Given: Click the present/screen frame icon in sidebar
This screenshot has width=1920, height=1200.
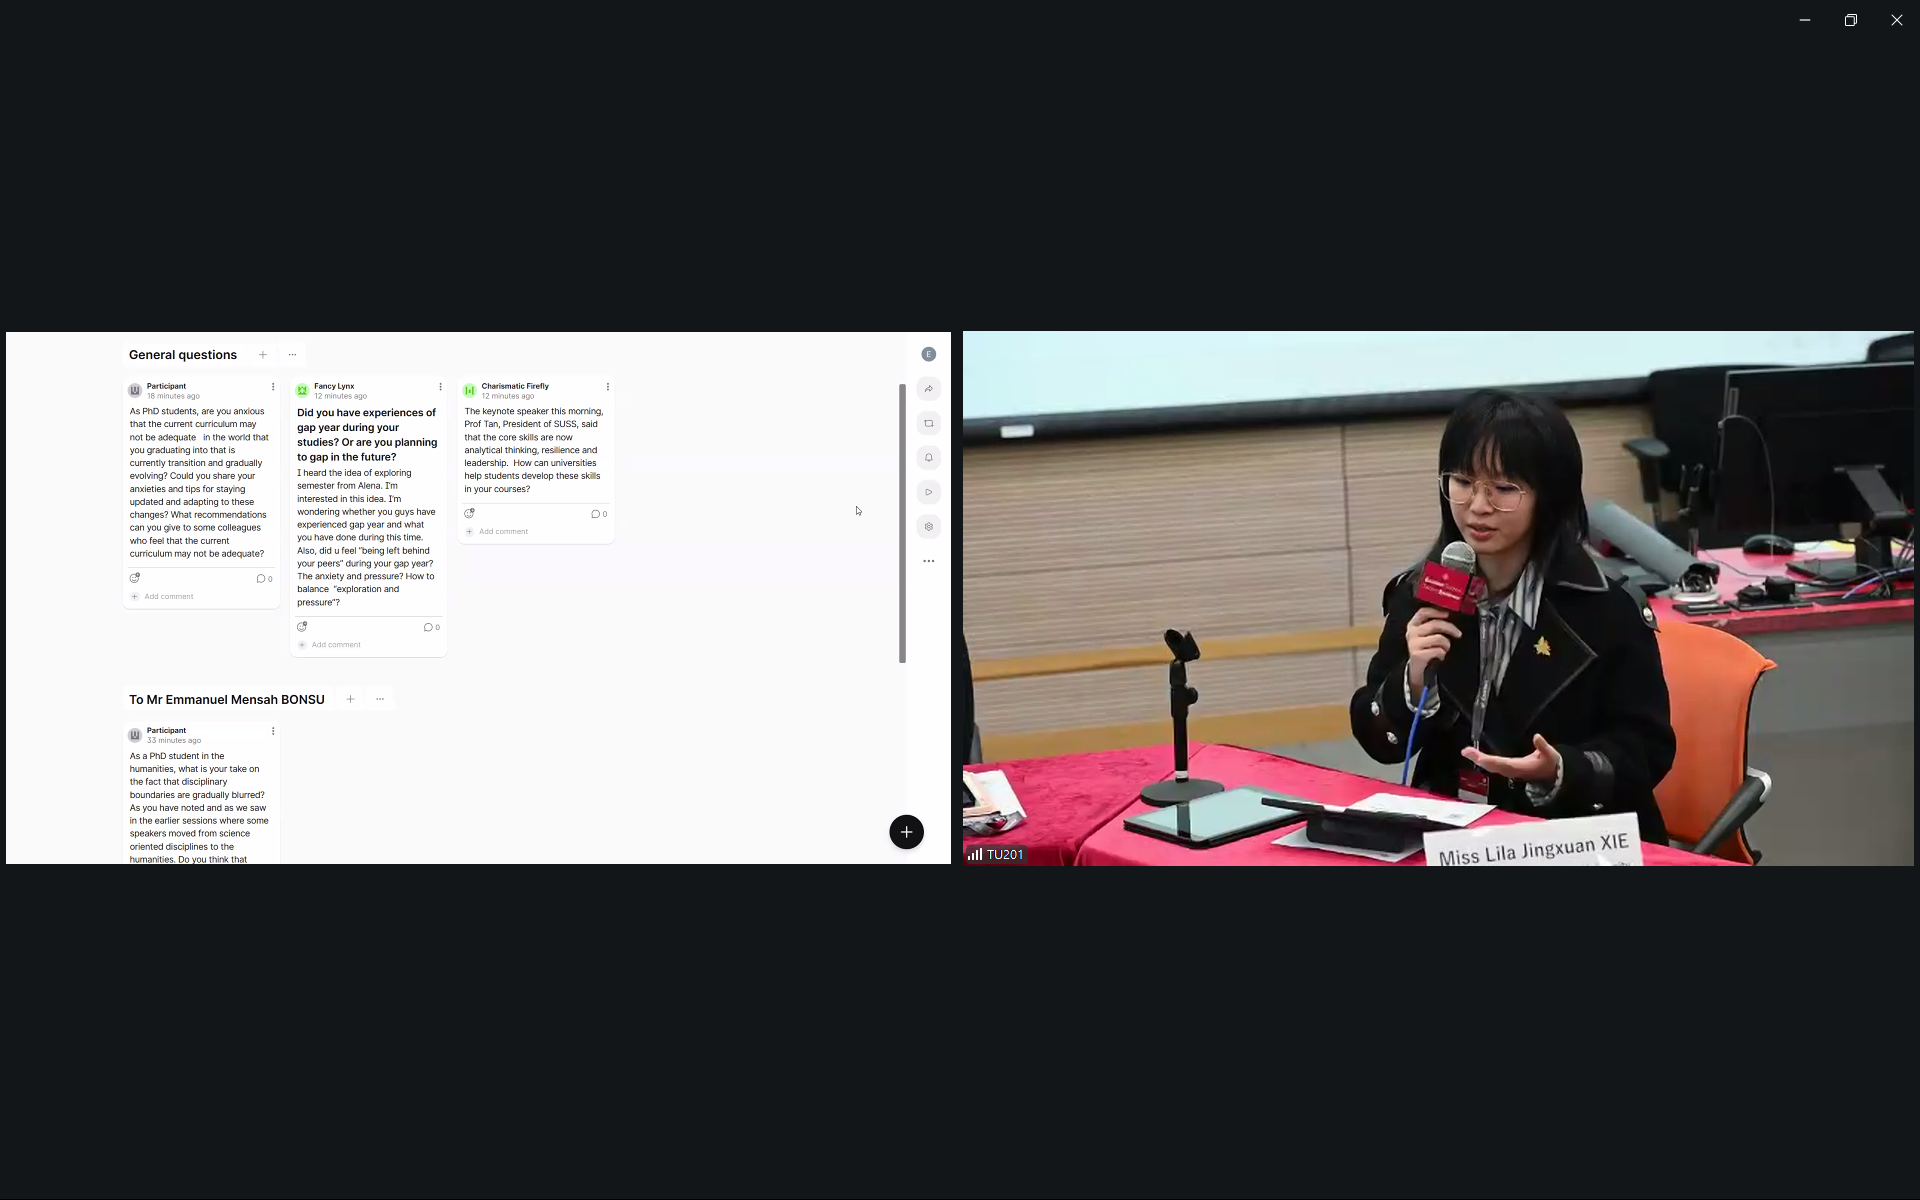Looking at the screenshot, I should coord(928,423).
